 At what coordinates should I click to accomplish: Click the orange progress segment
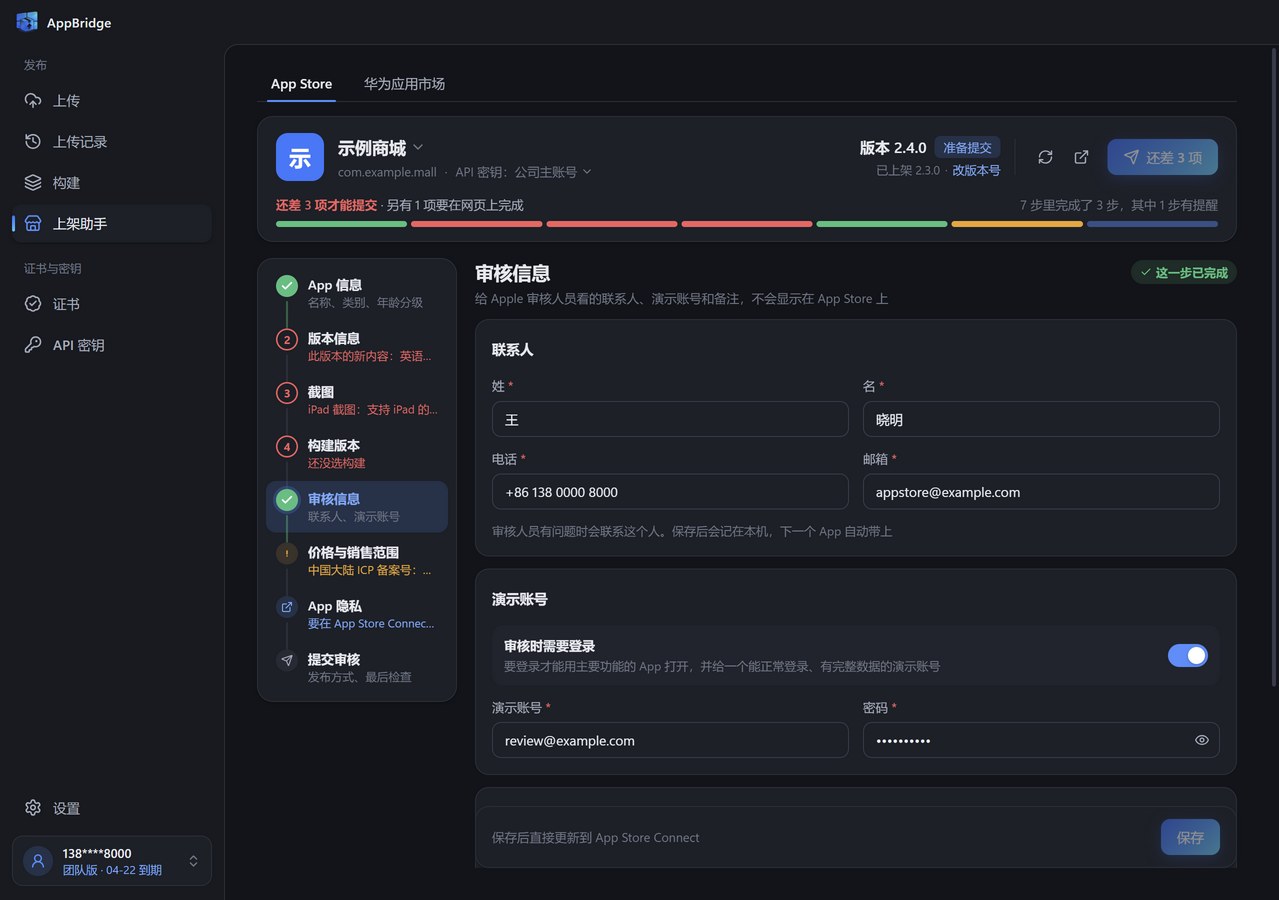[1017, 224]
